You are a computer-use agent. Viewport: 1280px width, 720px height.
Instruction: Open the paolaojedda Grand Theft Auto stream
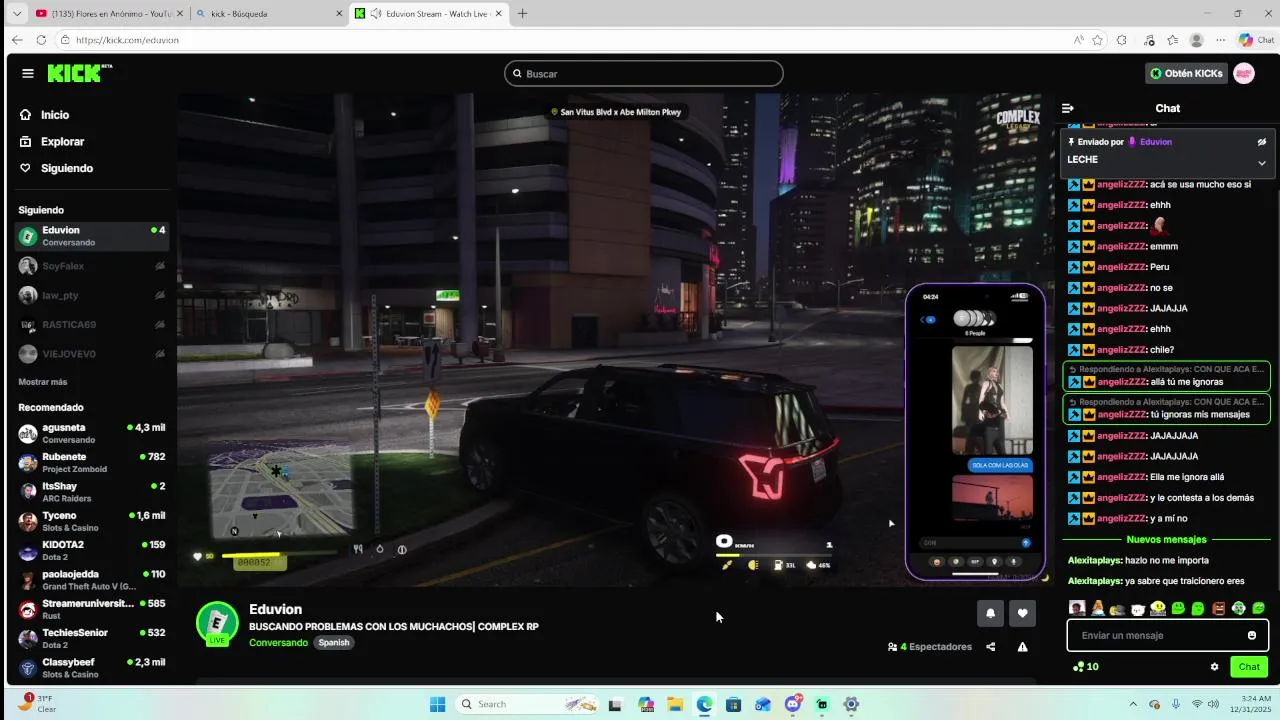pos(92,580)
